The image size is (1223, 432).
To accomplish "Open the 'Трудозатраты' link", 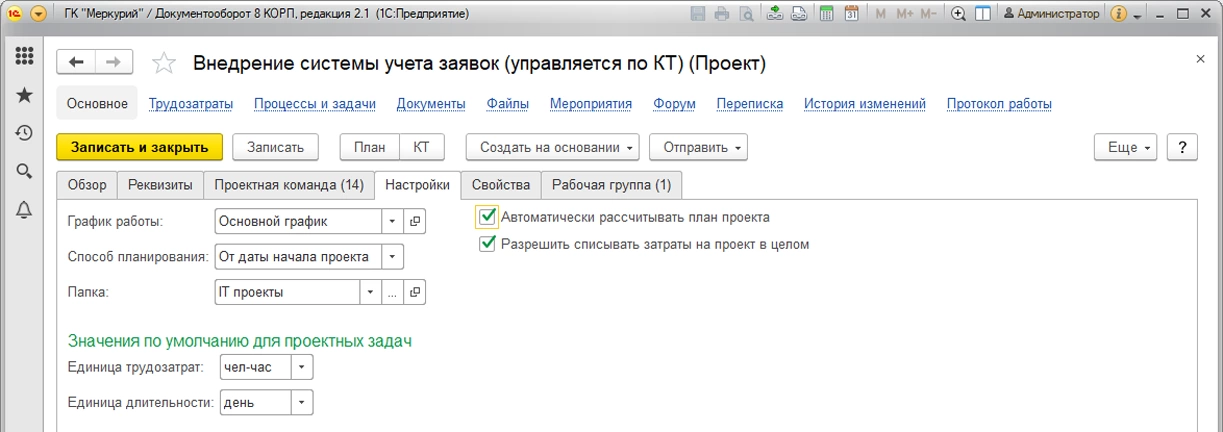I will (x=191, y=104).
